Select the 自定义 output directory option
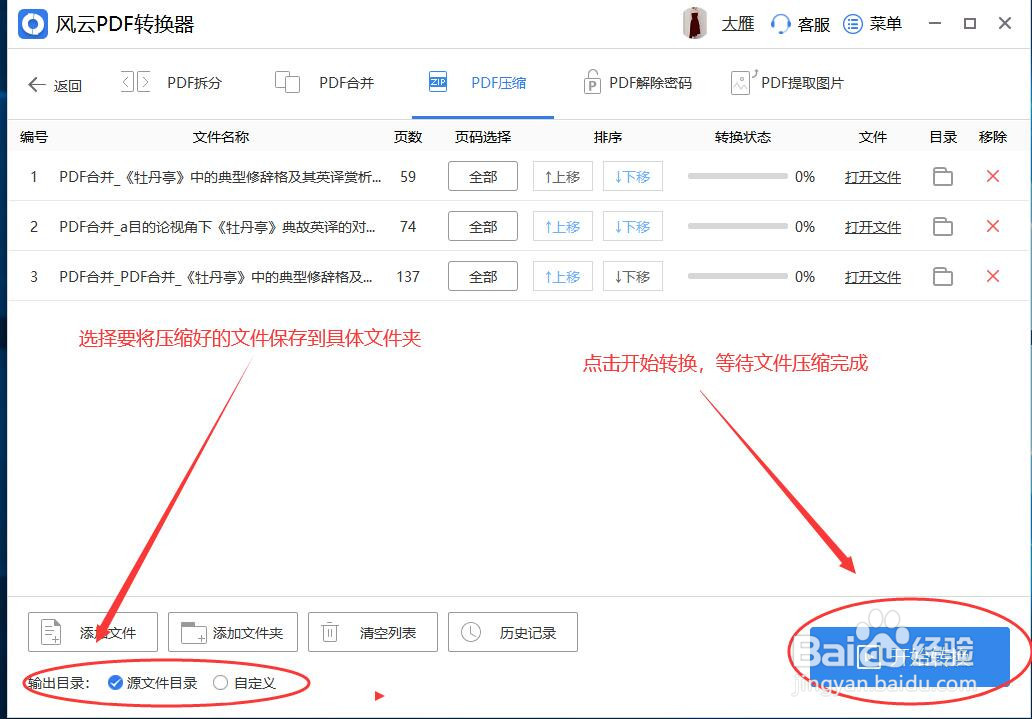The width and height of the screenshot is (1032, 719). (219, 682)
